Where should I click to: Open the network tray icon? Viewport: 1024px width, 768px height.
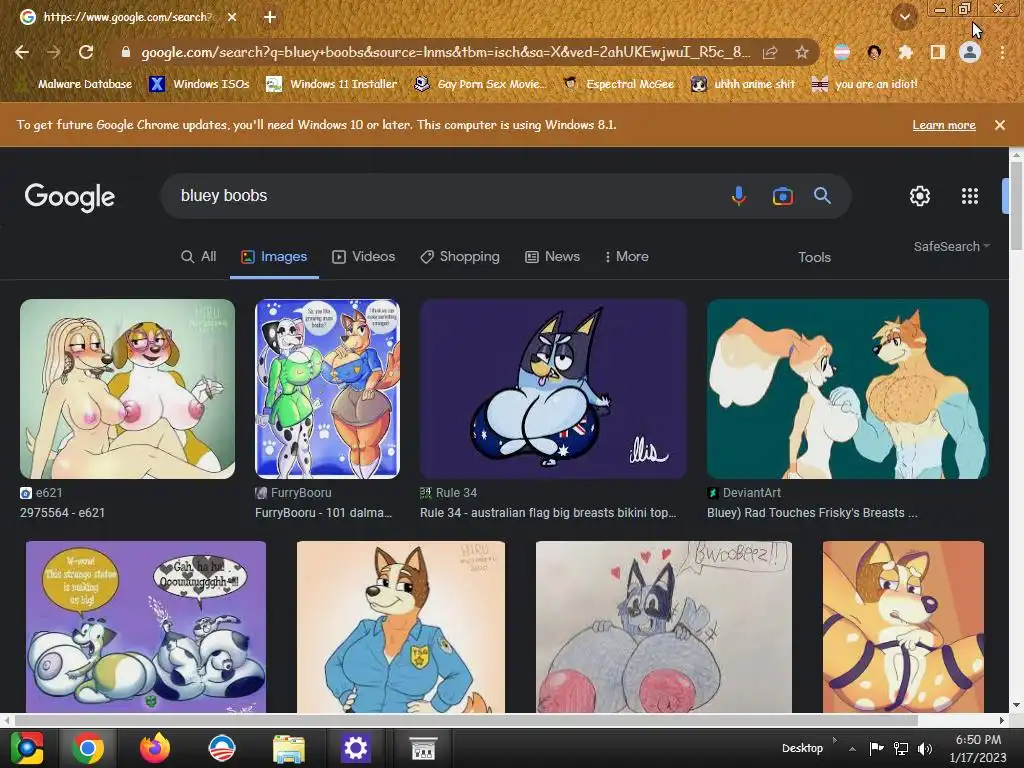tap(901, 748)
